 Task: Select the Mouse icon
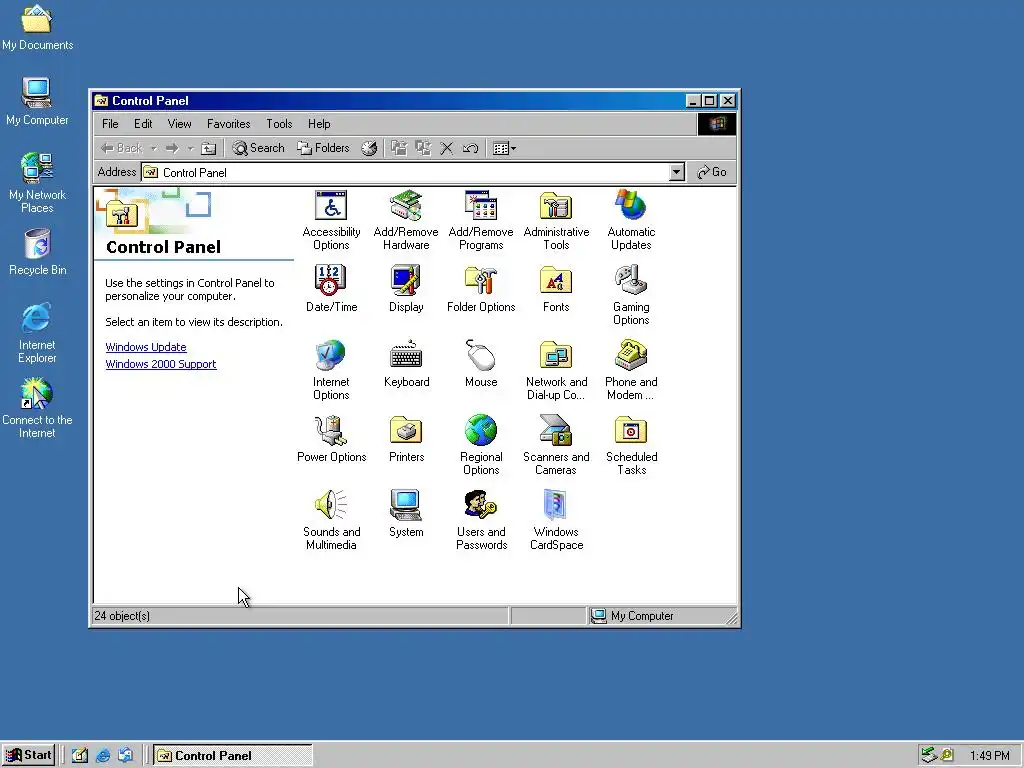(x=481, y=364)
